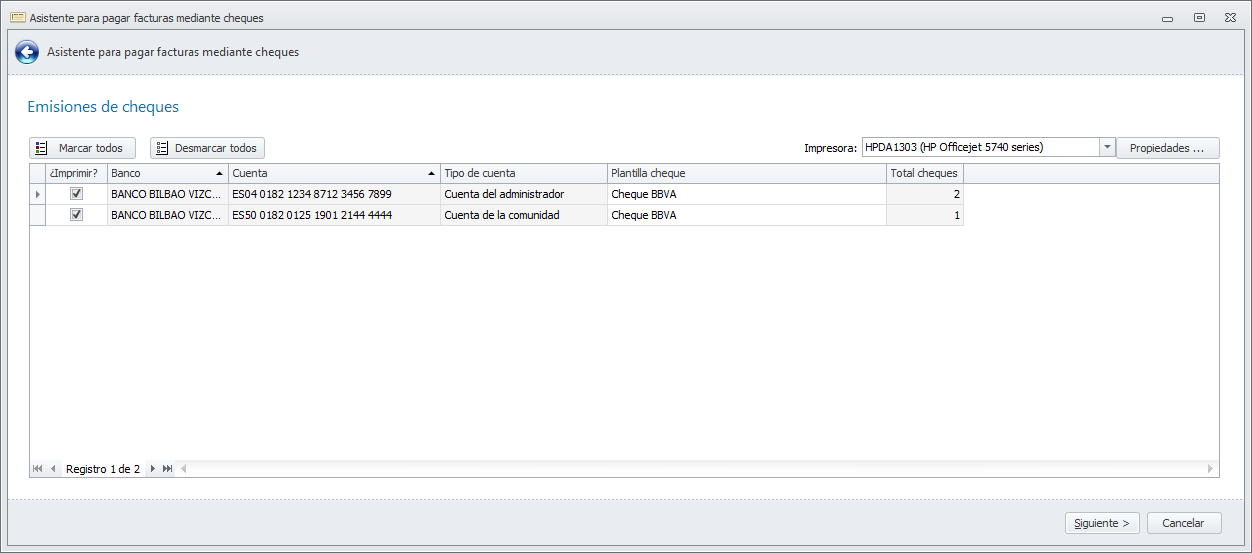The height and width of the screenshot is (553, 1252).
Task: Click the Tipo de cuenta column header
Action: click(523, 173)
